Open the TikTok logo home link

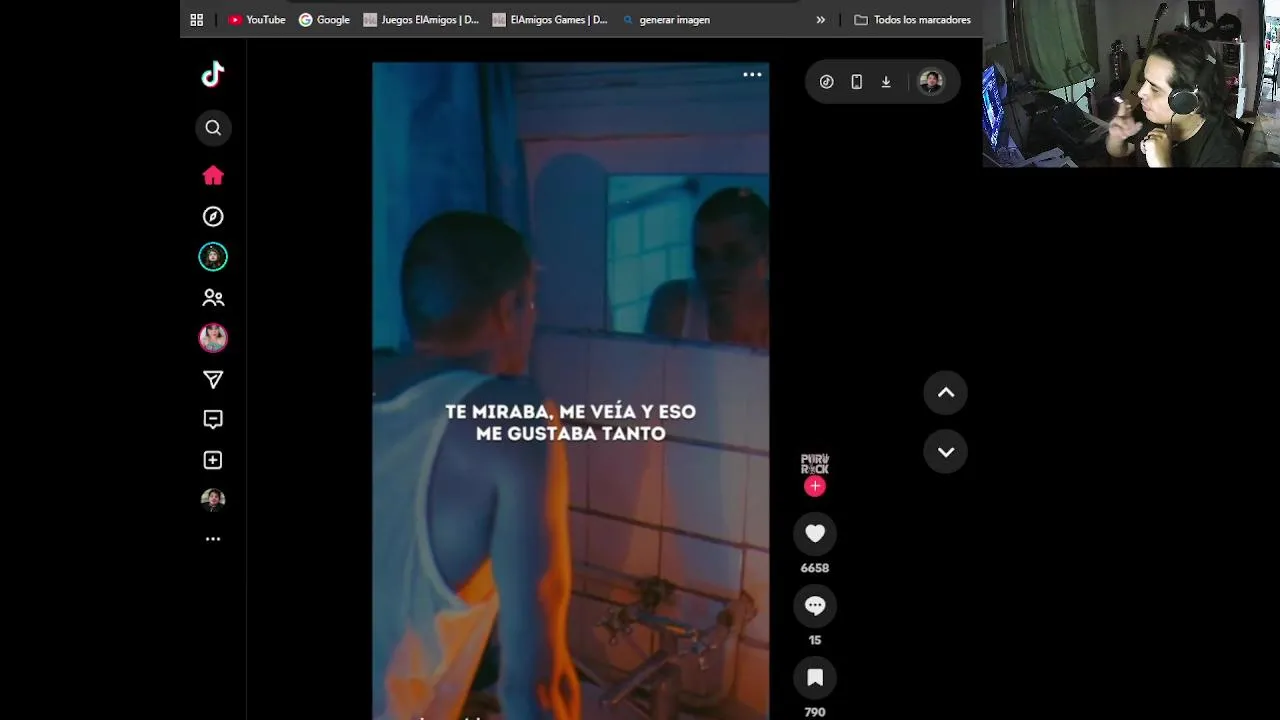(x=213, y=74)
